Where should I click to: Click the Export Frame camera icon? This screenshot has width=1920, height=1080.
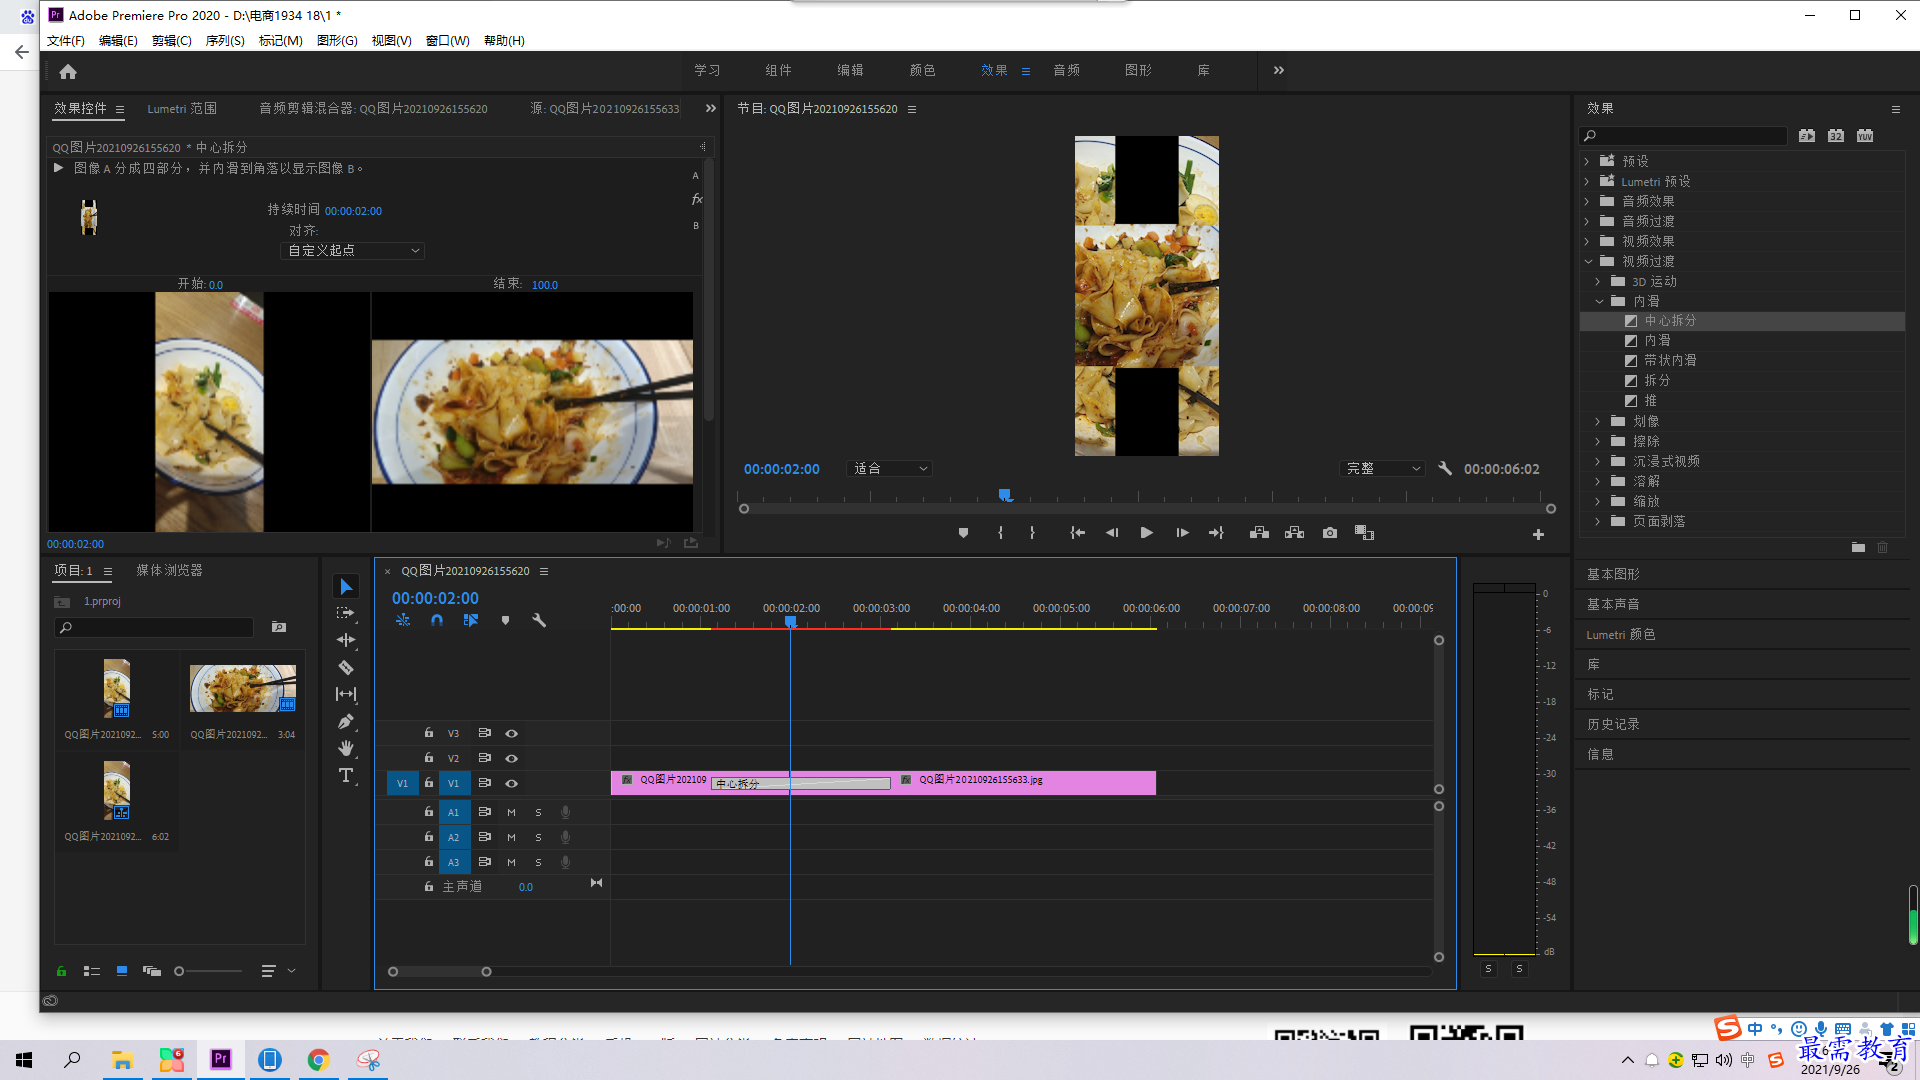pyautogui.click(x=1329, y=533)
